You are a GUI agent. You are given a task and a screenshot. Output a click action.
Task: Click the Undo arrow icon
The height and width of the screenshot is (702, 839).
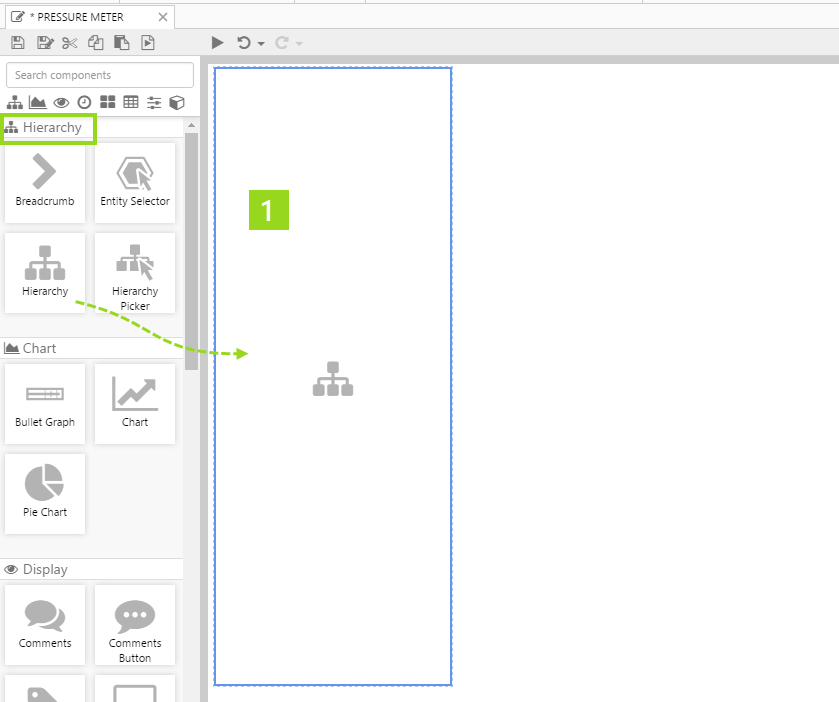[243, 42]
